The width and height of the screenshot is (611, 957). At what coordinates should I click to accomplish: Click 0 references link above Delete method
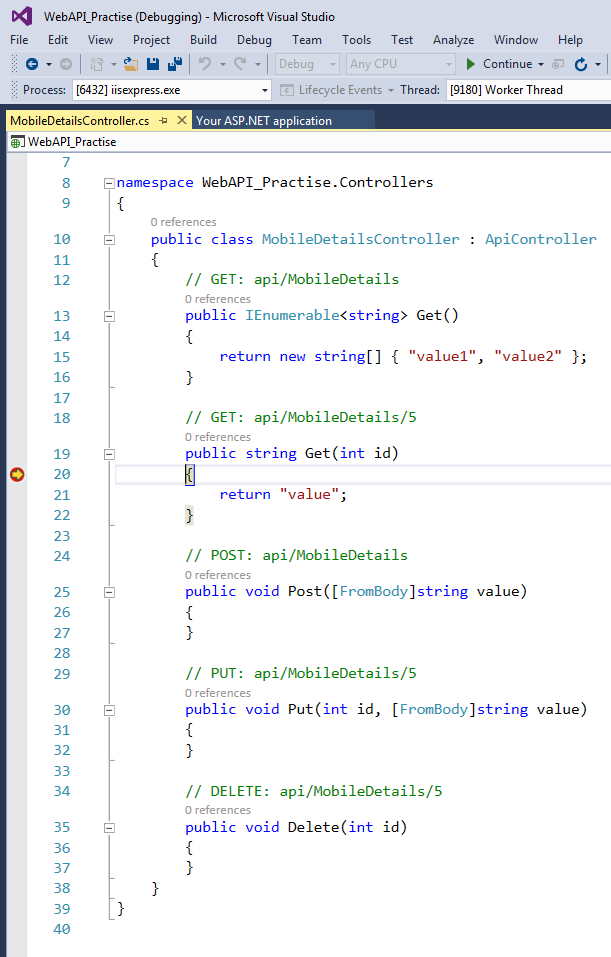click(218, 810)
